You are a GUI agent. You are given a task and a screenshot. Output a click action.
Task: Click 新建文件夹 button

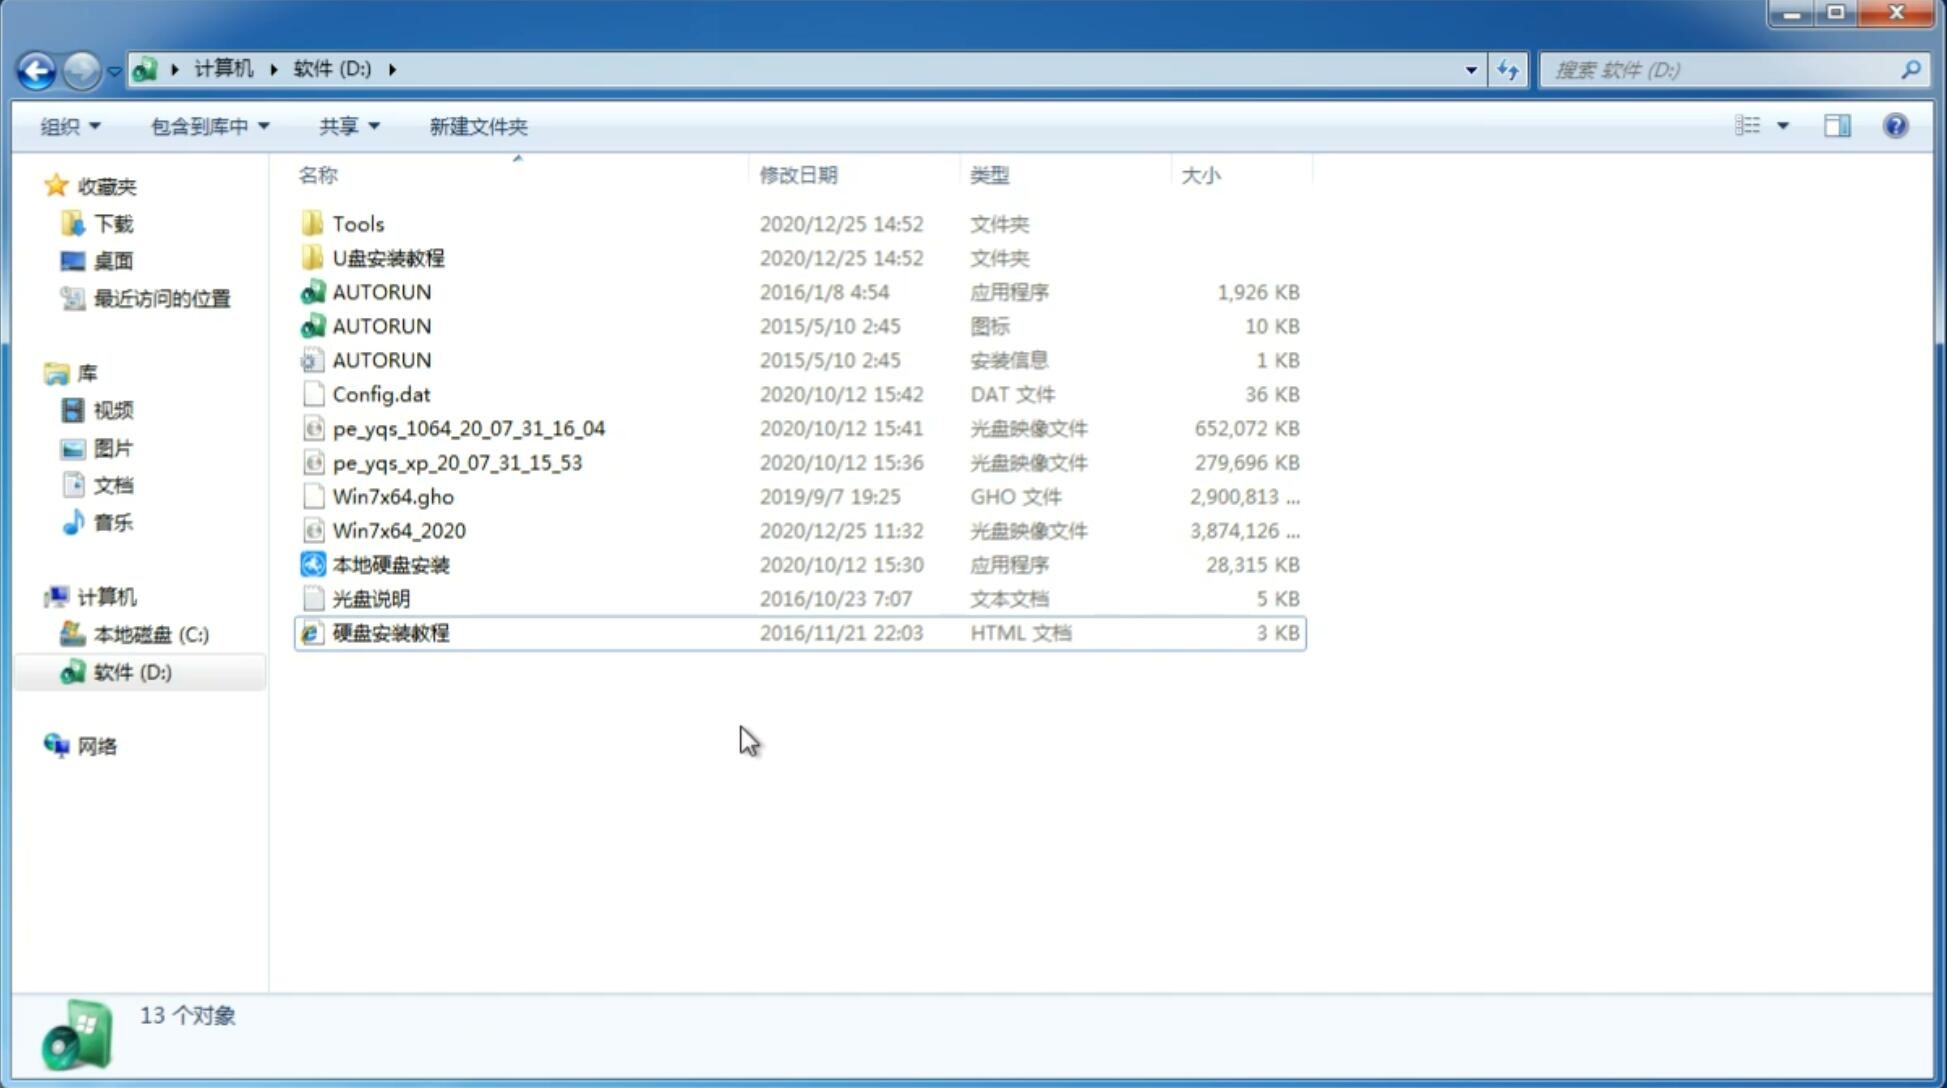477,126
